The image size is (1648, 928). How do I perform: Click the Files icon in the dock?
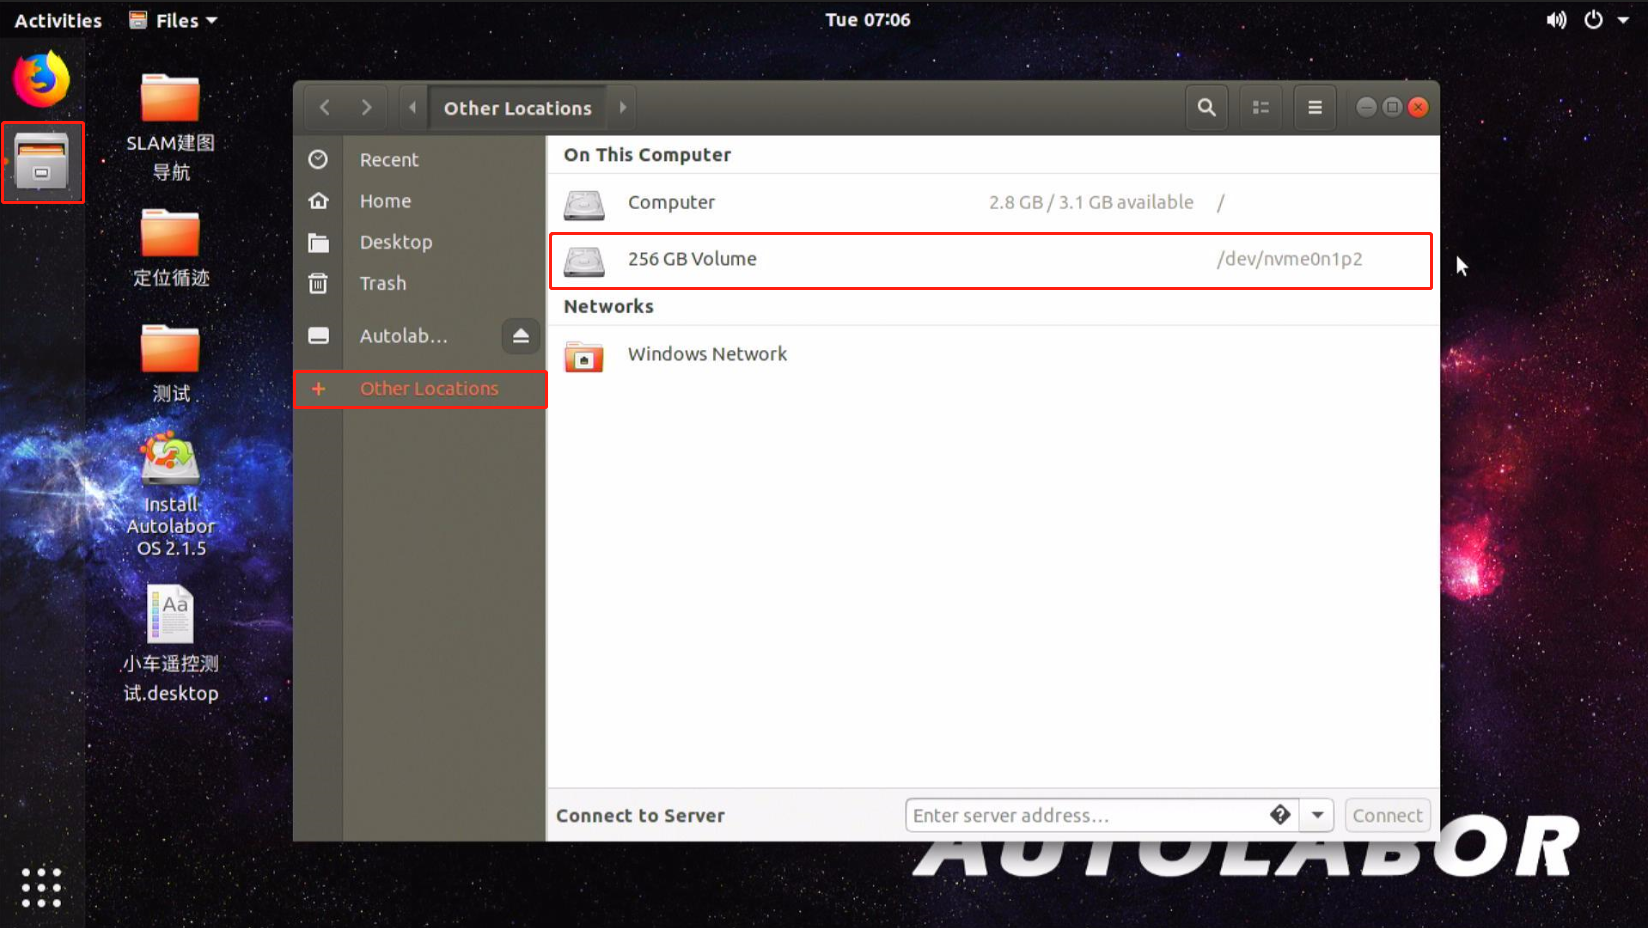point(42,162)
